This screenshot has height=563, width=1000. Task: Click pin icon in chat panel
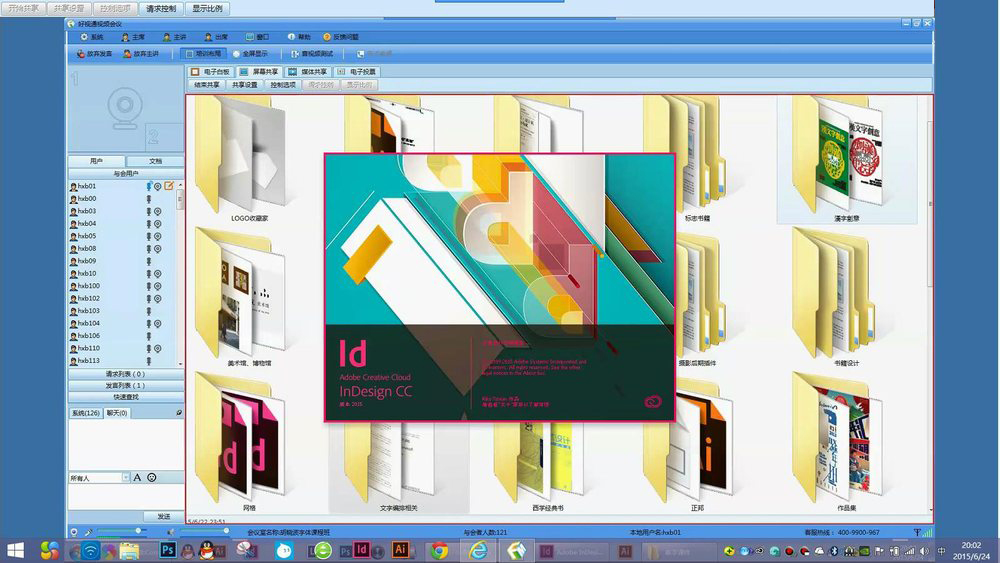point(179,413)
